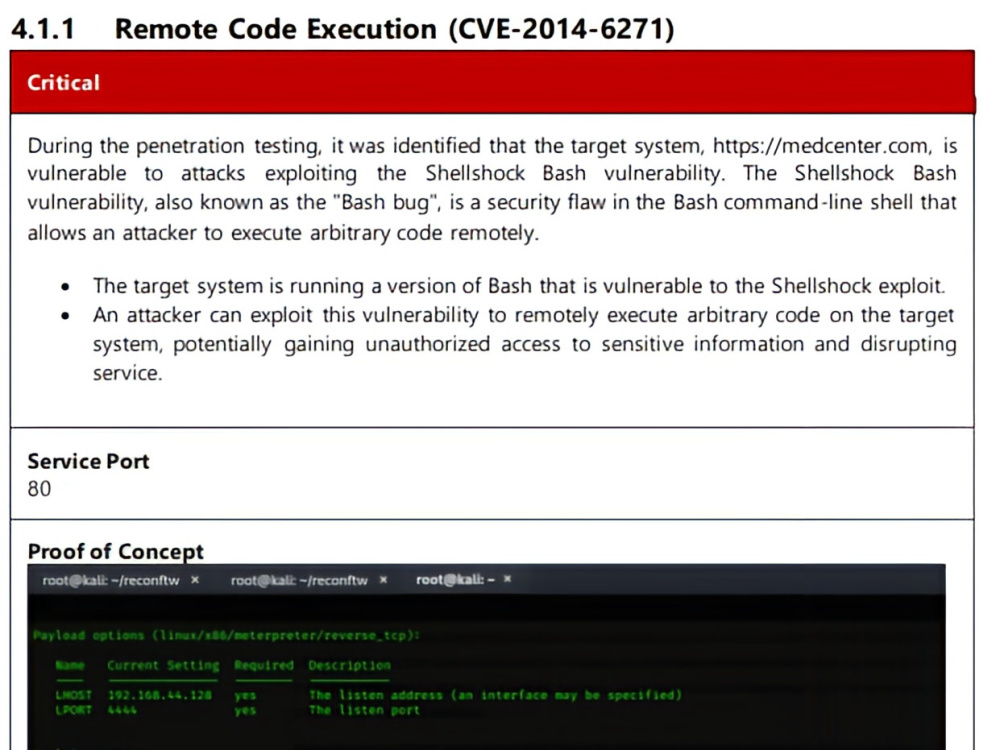Click 'The listen port' description text

364,710
